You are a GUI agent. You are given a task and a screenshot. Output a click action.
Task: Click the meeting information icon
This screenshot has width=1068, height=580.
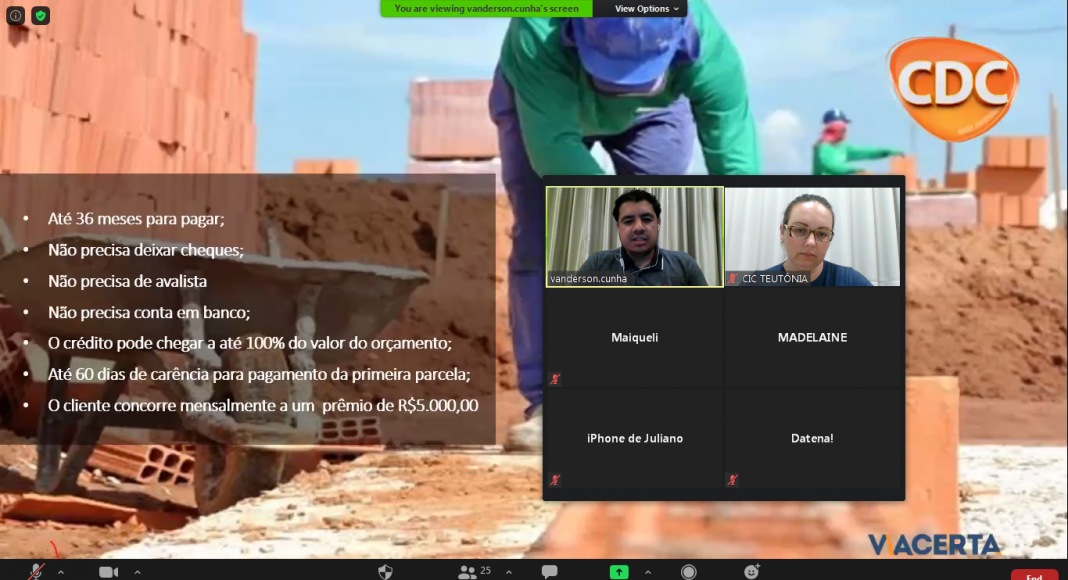click(16, 16)
